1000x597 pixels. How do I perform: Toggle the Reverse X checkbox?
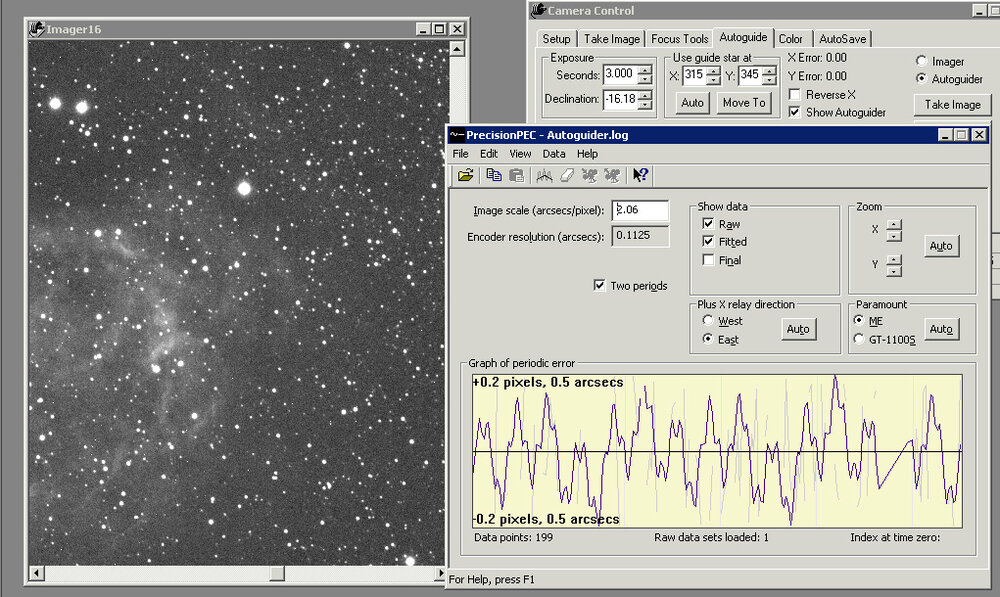[795, 95]
